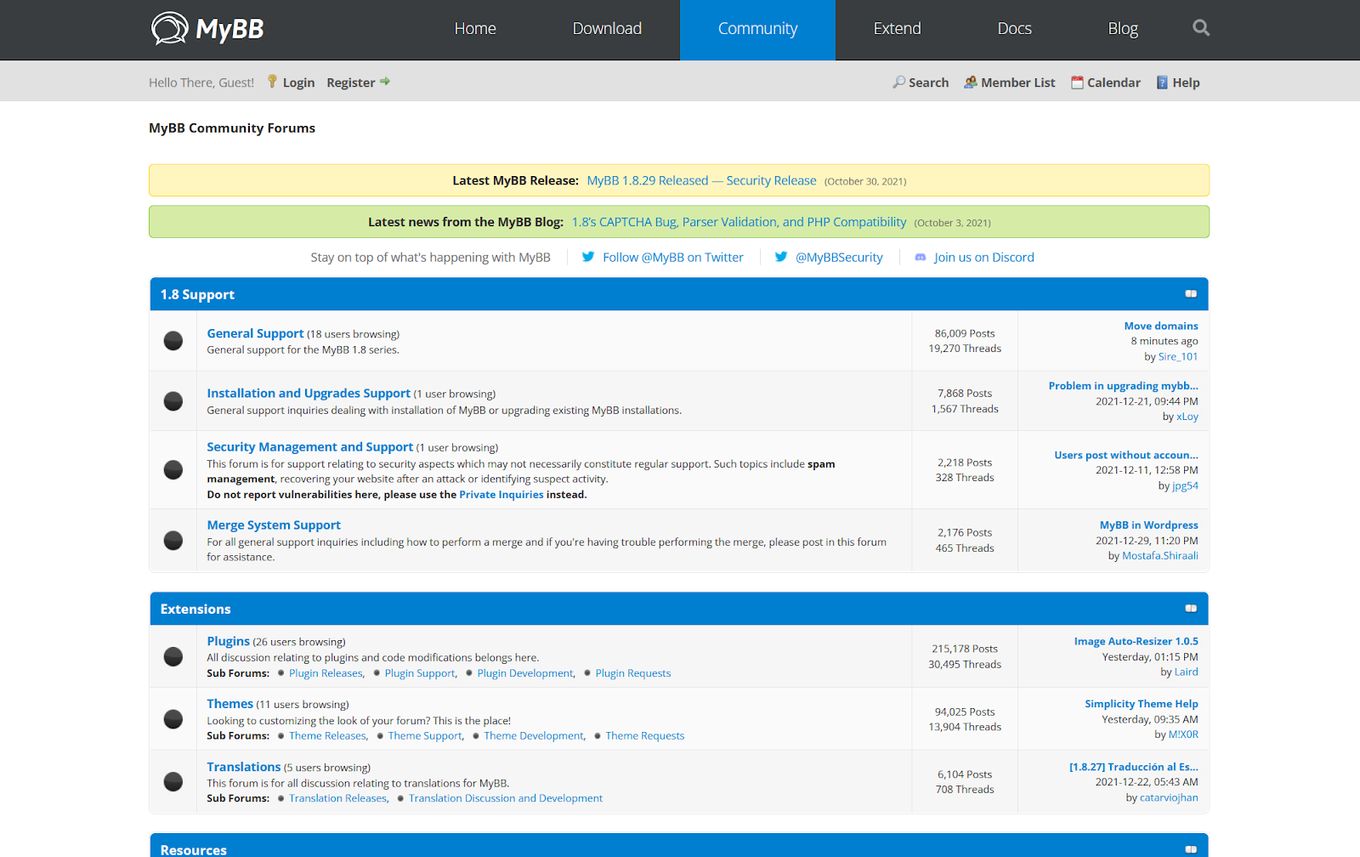The height and width of the screenshot is (857, 1360).
Task: Open the Plugin Releases sub forum
Action: [325, 673]
